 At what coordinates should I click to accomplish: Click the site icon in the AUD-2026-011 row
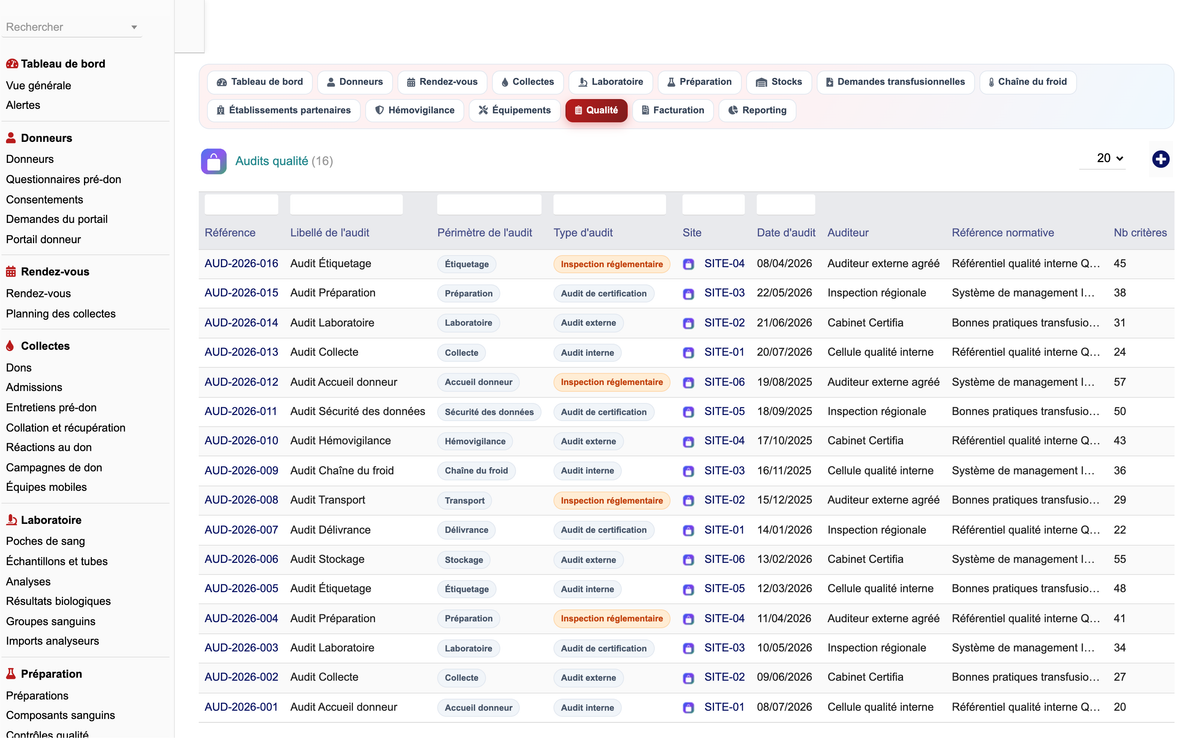pos(688,412)
